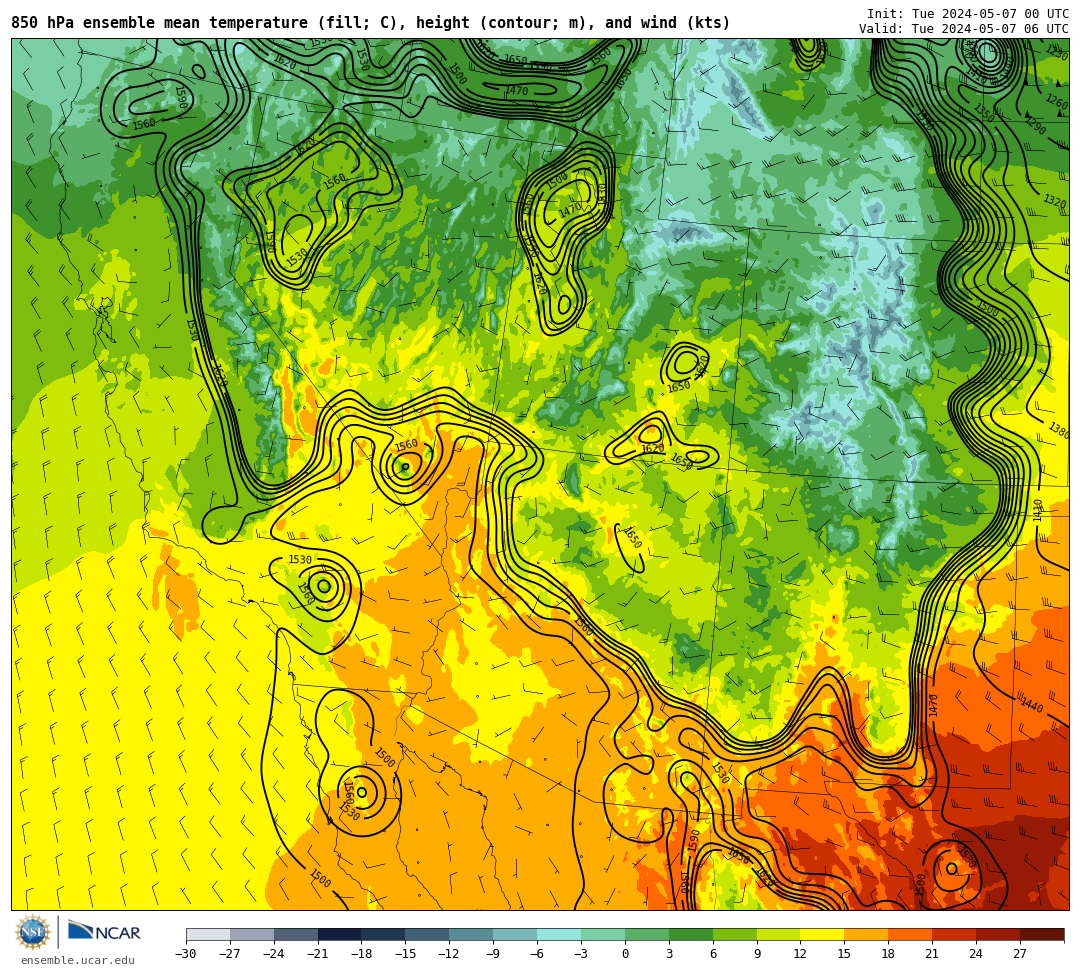Open the ensemble.ucar.edu link text

(78, 961)
